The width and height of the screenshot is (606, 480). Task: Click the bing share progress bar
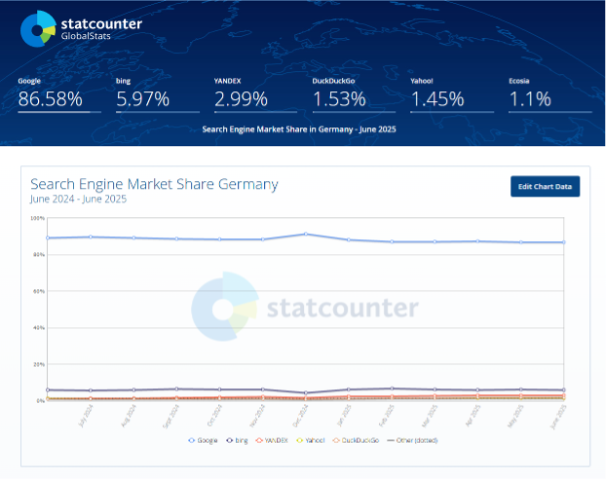click(x=158, y=112)
